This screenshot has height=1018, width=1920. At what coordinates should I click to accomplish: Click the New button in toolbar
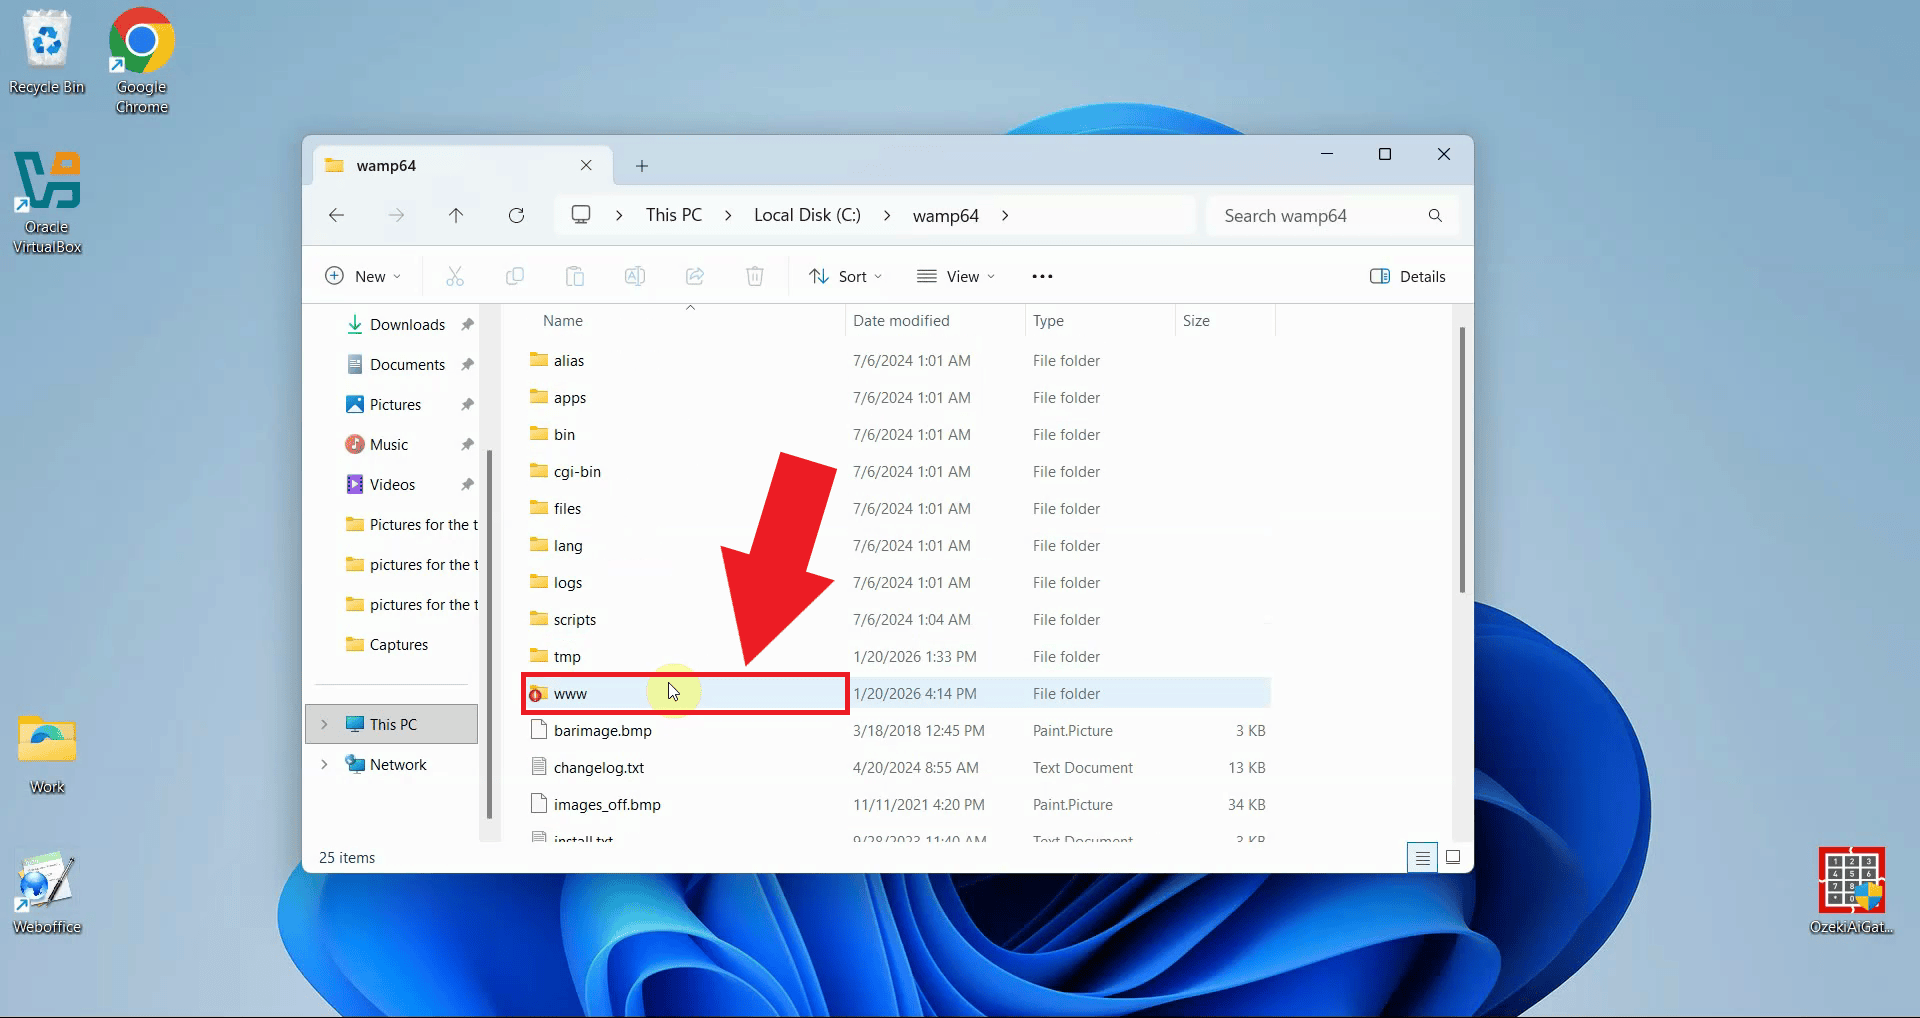pos(363,276)
